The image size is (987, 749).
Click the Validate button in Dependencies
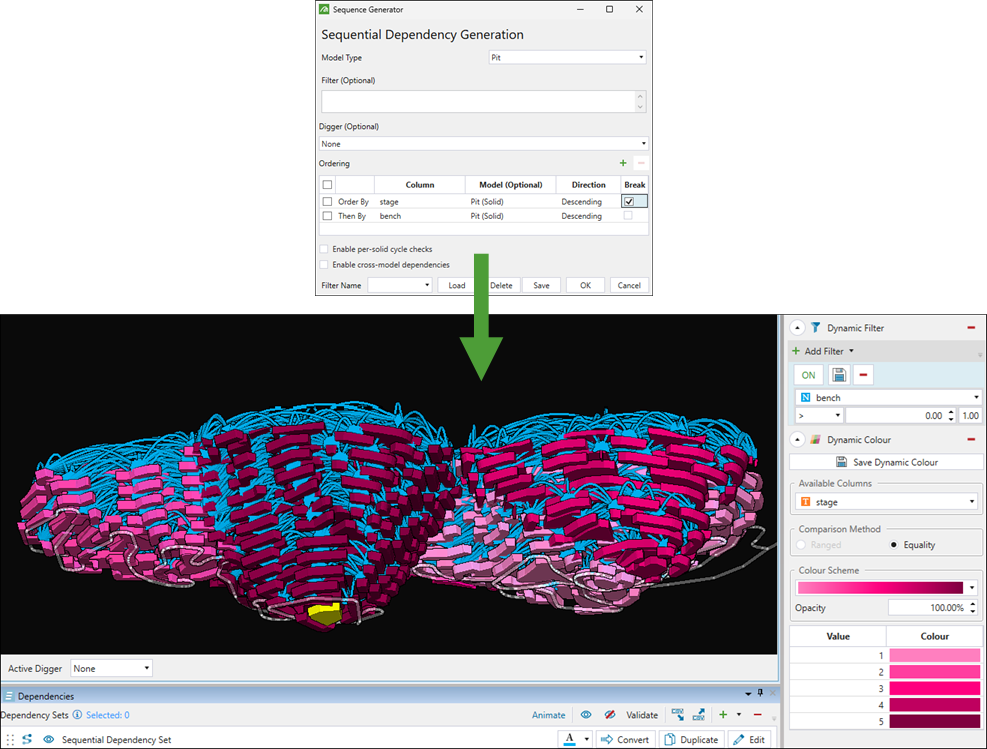pos(642,715)
